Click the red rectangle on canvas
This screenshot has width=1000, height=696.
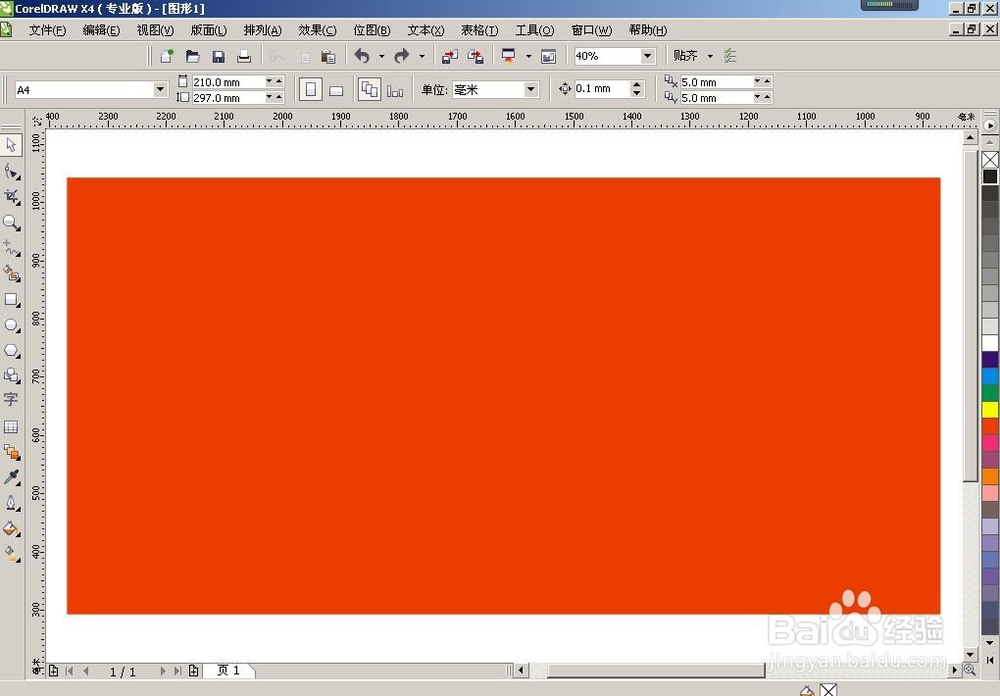[x=503, y=396]
